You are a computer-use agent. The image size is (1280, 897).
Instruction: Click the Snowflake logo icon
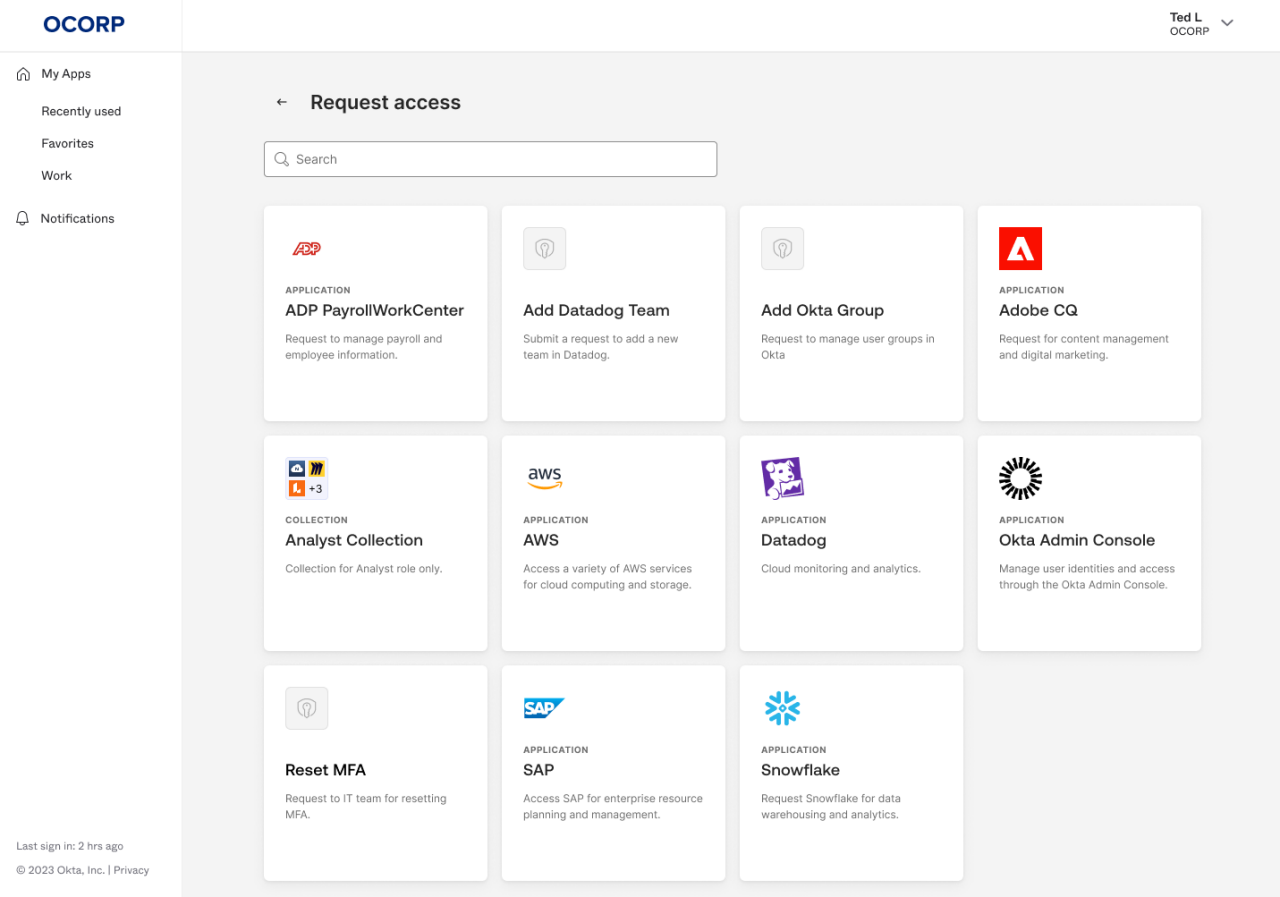tap(783, 708)
